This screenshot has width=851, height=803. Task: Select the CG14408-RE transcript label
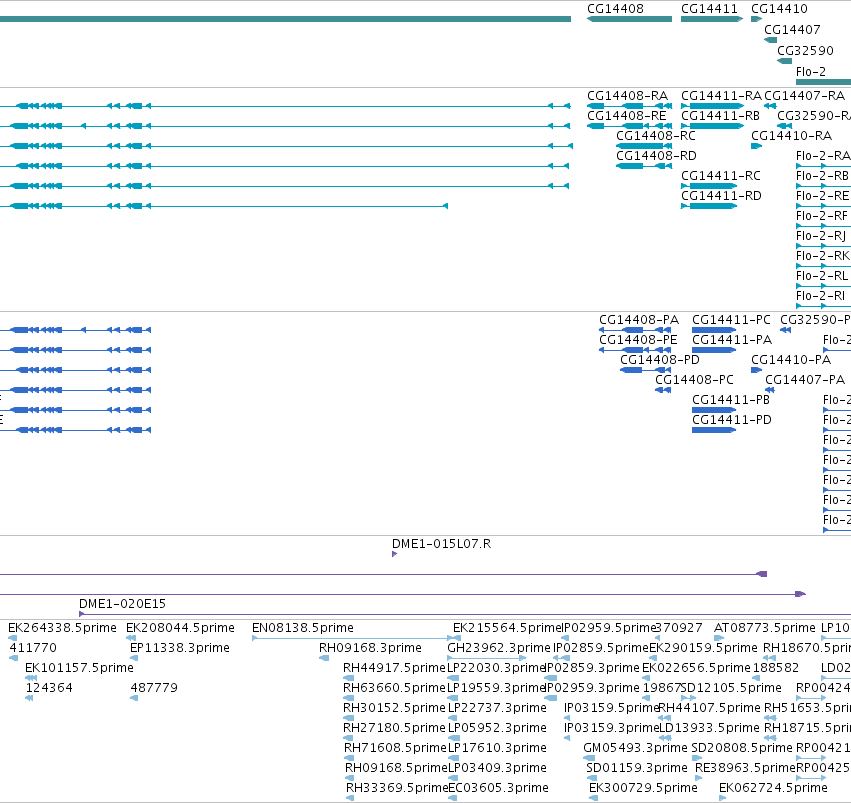tap(627, 116)
